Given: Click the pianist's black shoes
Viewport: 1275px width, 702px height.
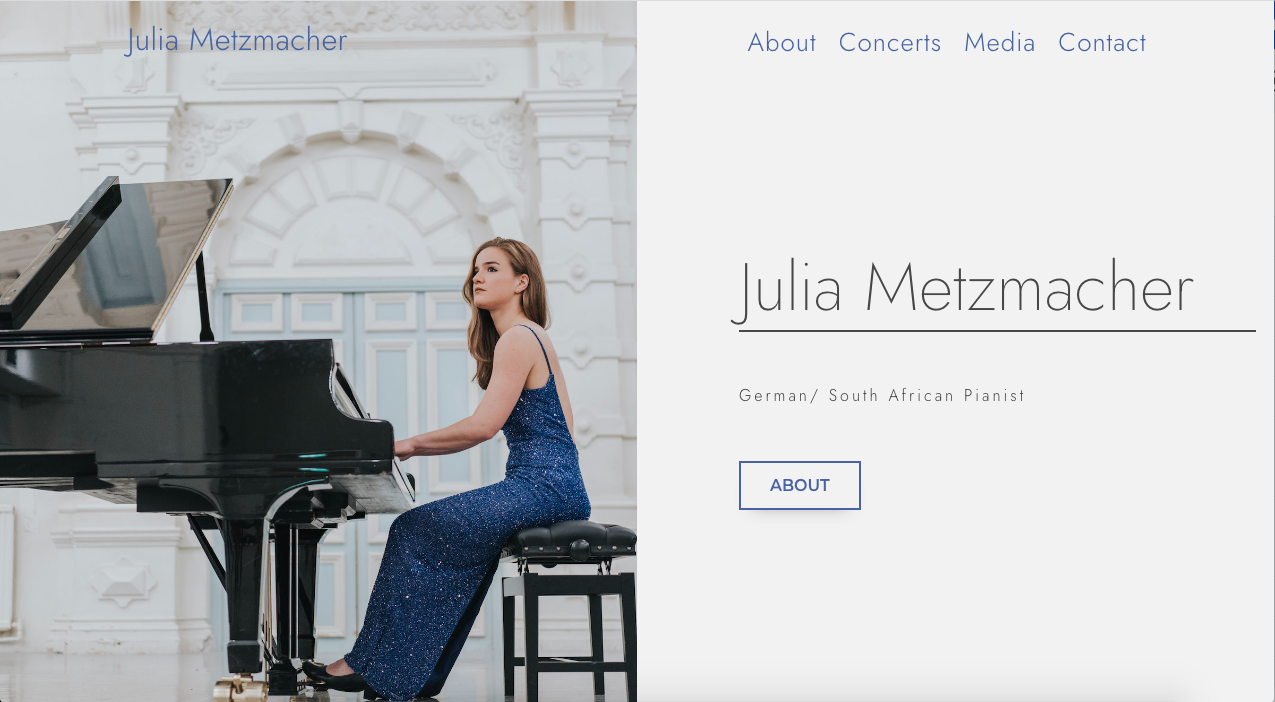Looking at the screenshot, I should (x=336, y=678).
